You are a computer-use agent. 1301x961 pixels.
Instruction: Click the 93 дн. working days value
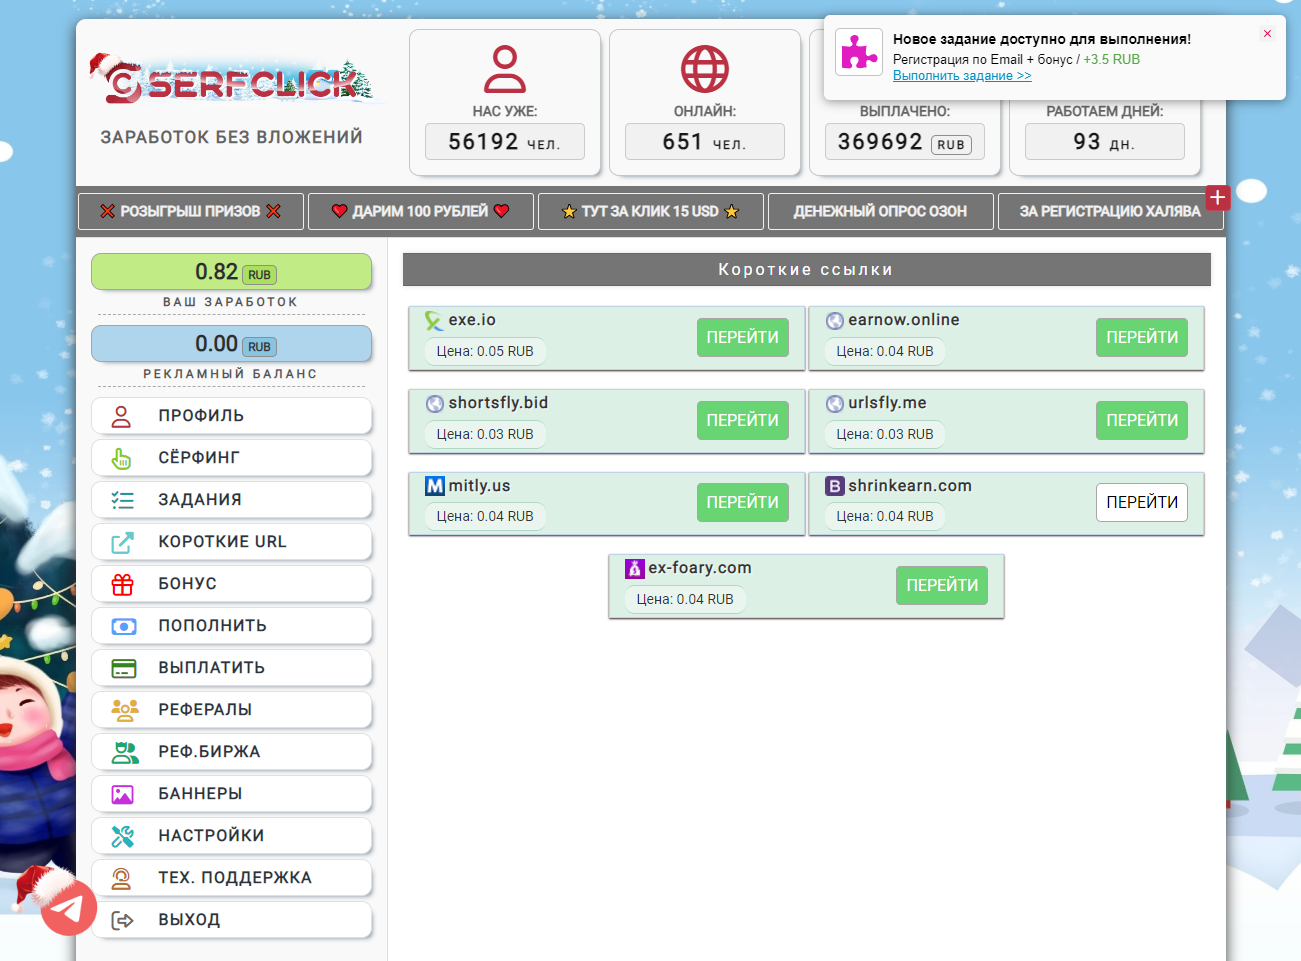(x=1105, y=142)
